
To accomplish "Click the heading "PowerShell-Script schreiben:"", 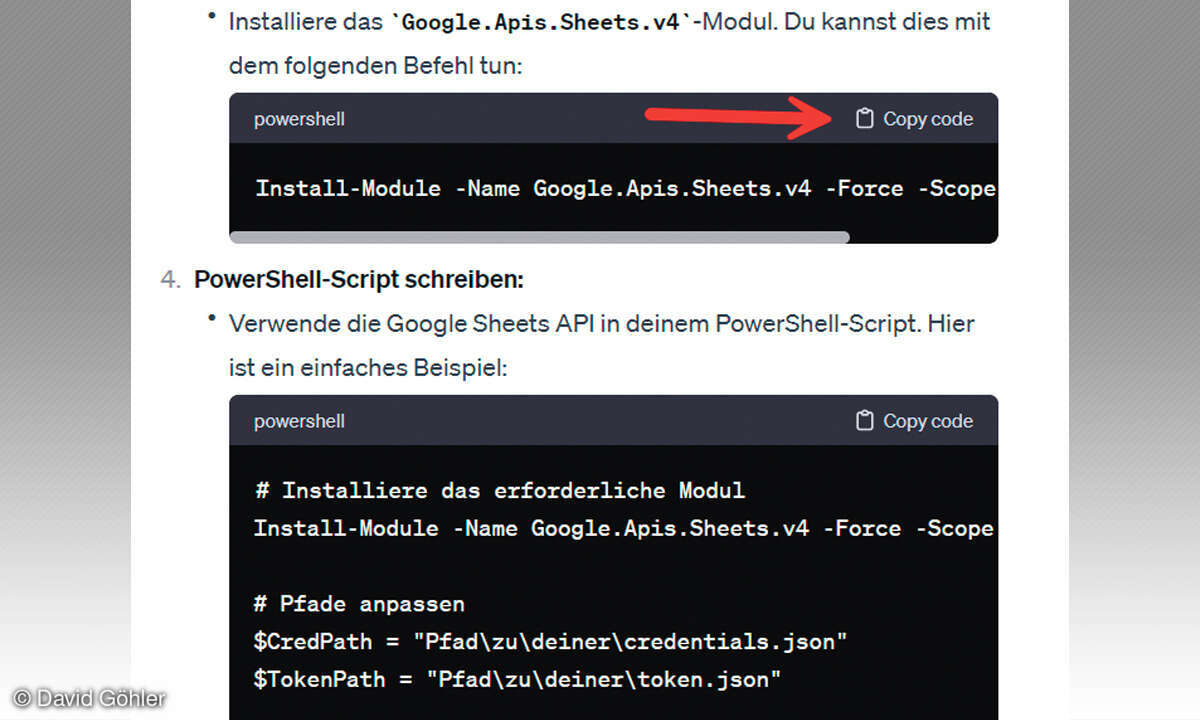I will click(x=359, y=279).
